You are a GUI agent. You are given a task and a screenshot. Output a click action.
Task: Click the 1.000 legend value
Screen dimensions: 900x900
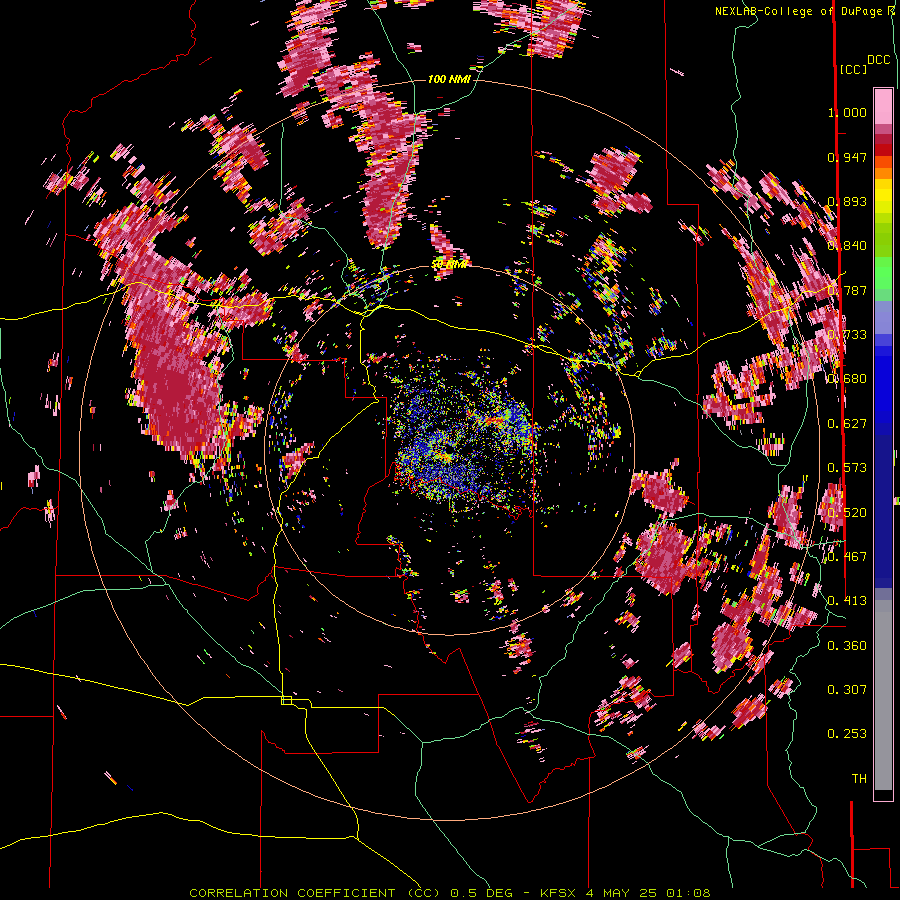coord(847,113)
